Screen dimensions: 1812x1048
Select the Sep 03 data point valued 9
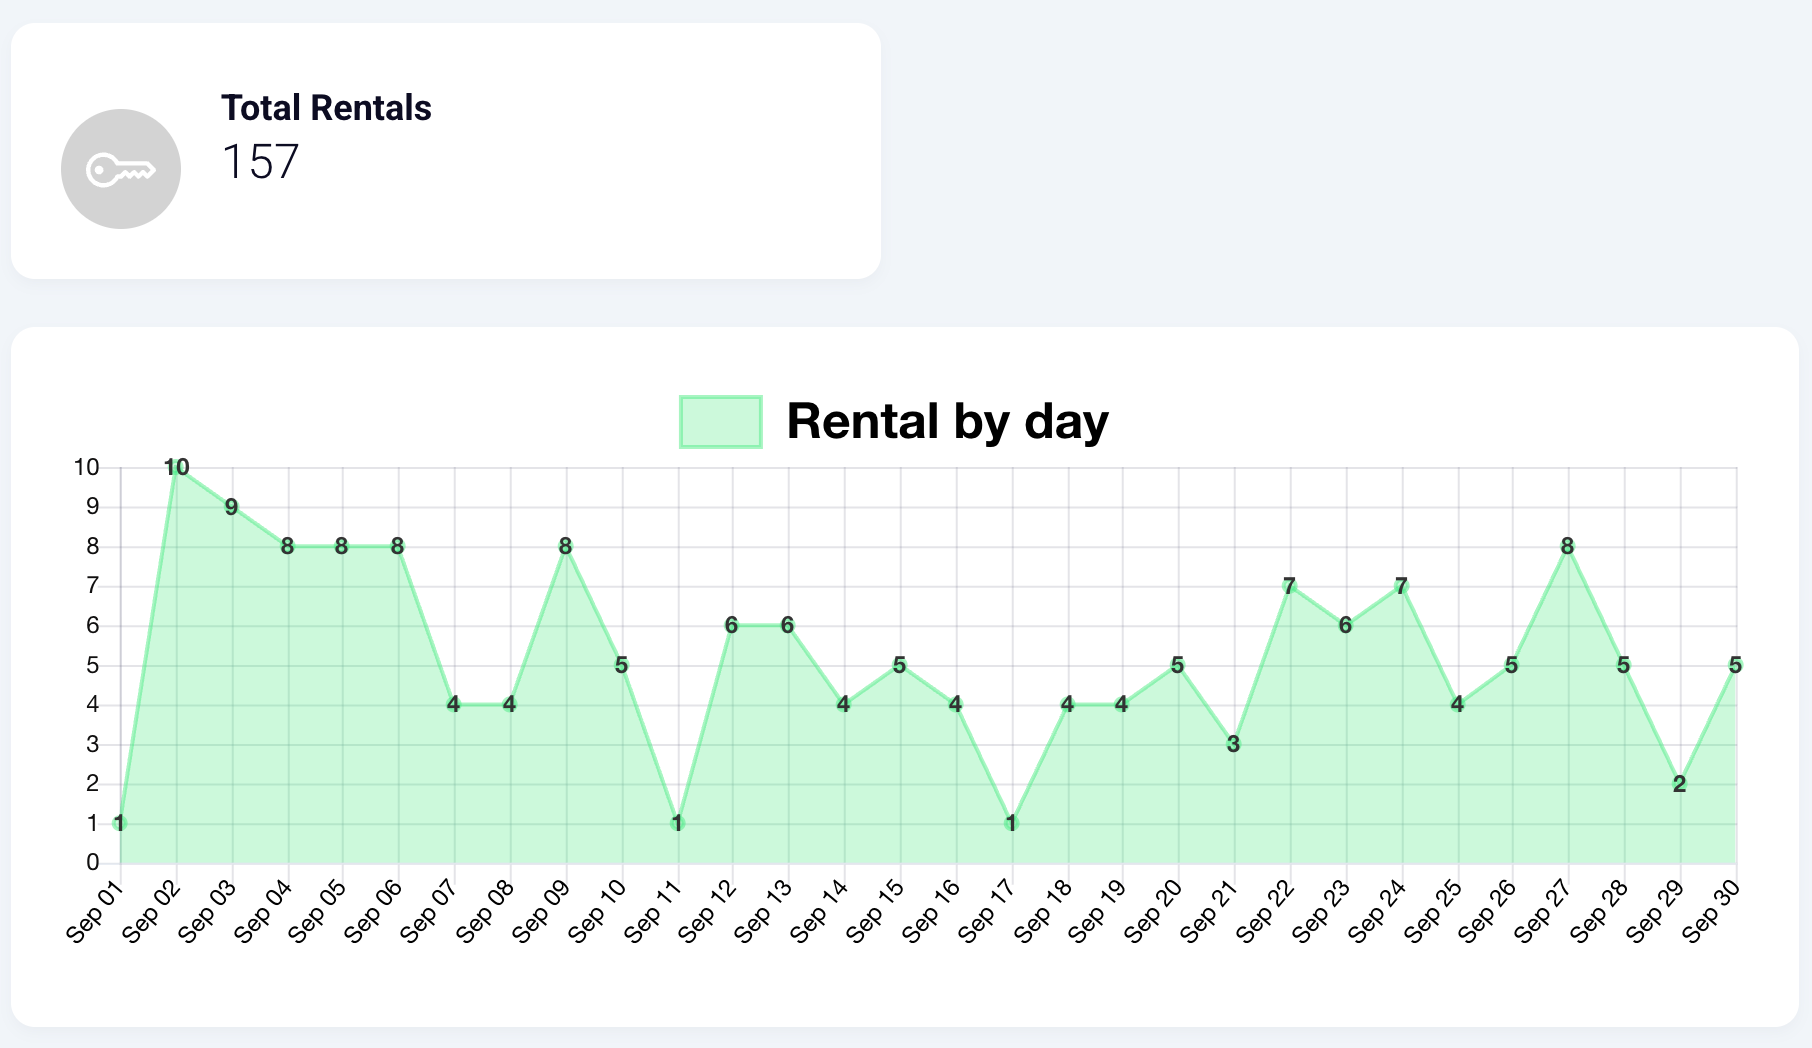pyautogui.click(x=232, y=507)
